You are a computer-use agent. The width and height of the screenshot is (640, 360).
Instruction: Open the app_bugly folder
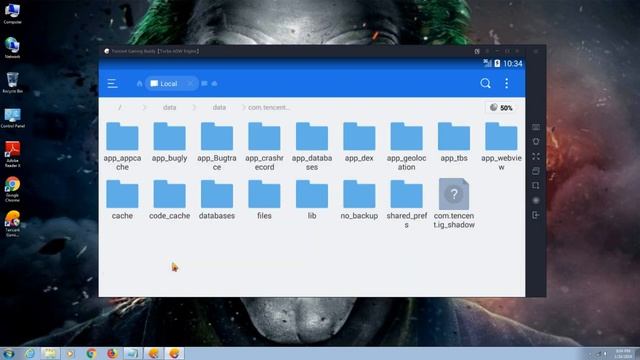tap(169, 142)
